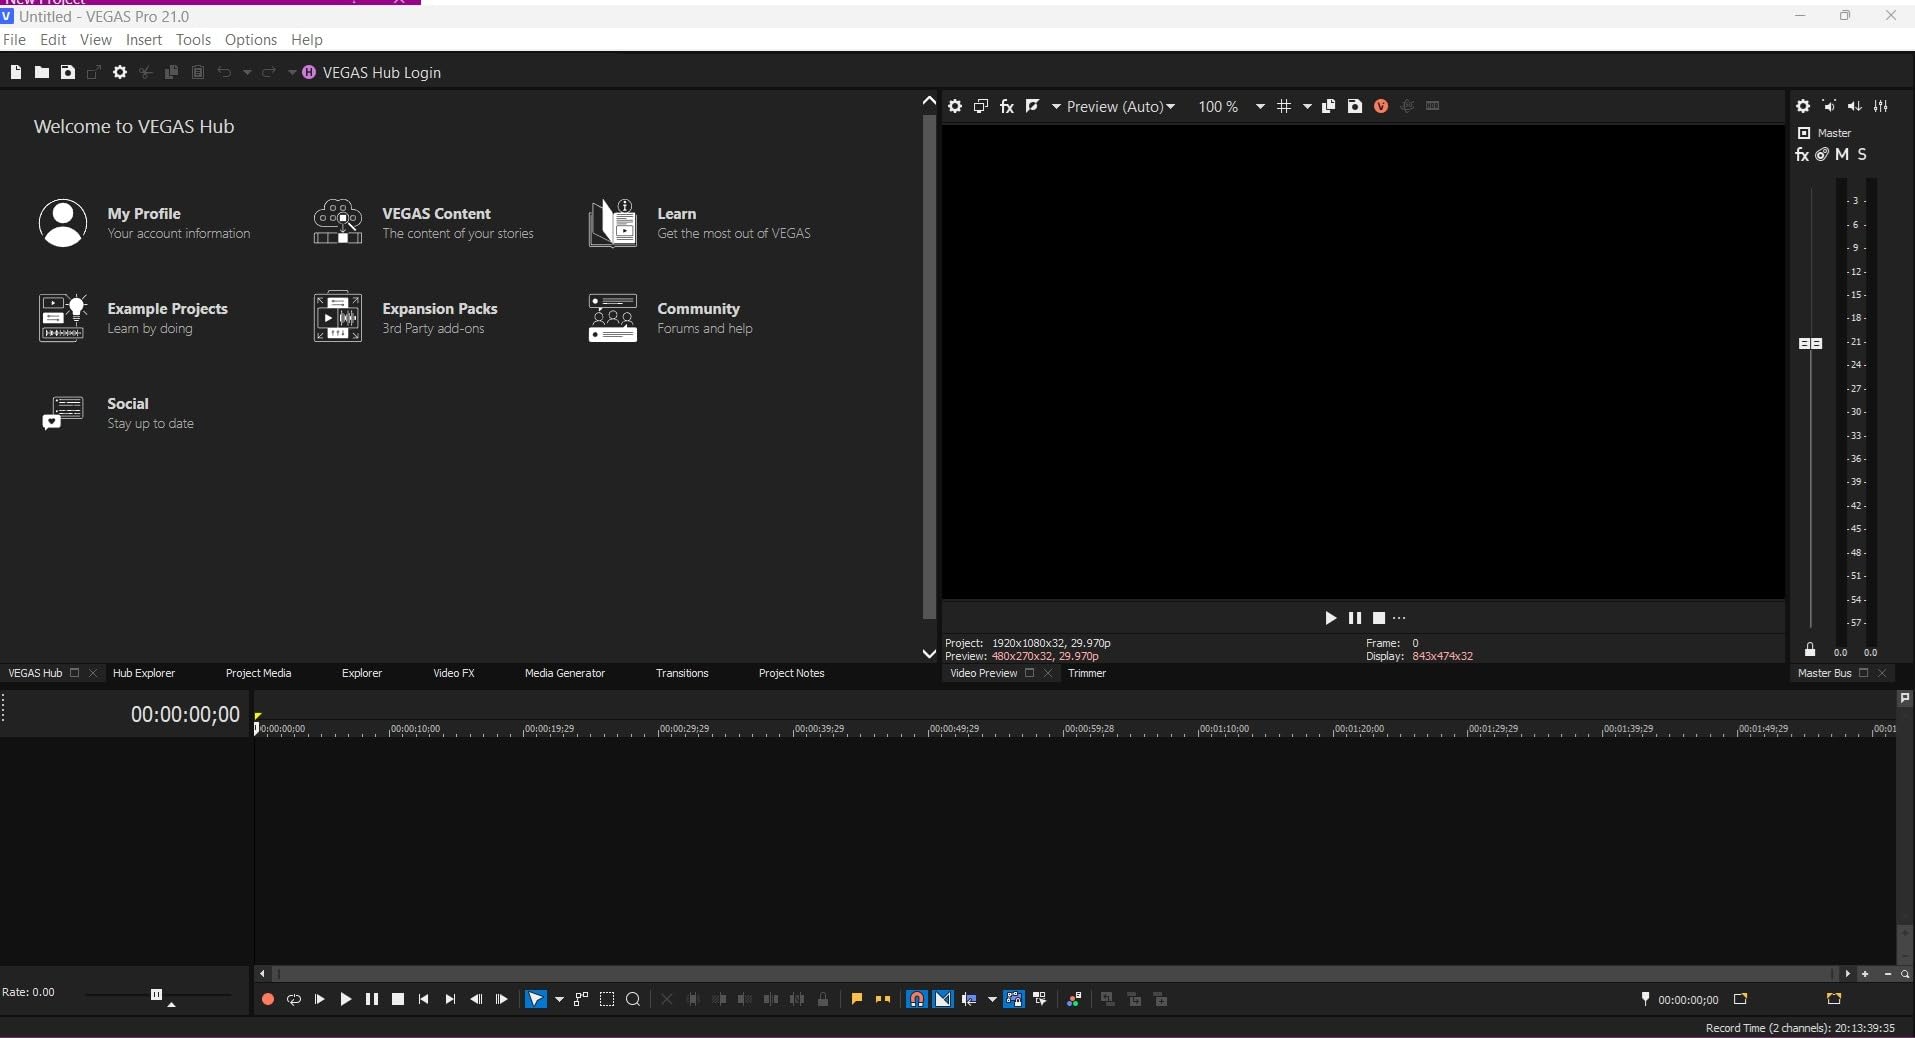Viewport: 1915px width, 1038px height.
Task: Open the Learn section
Action: 699,222
